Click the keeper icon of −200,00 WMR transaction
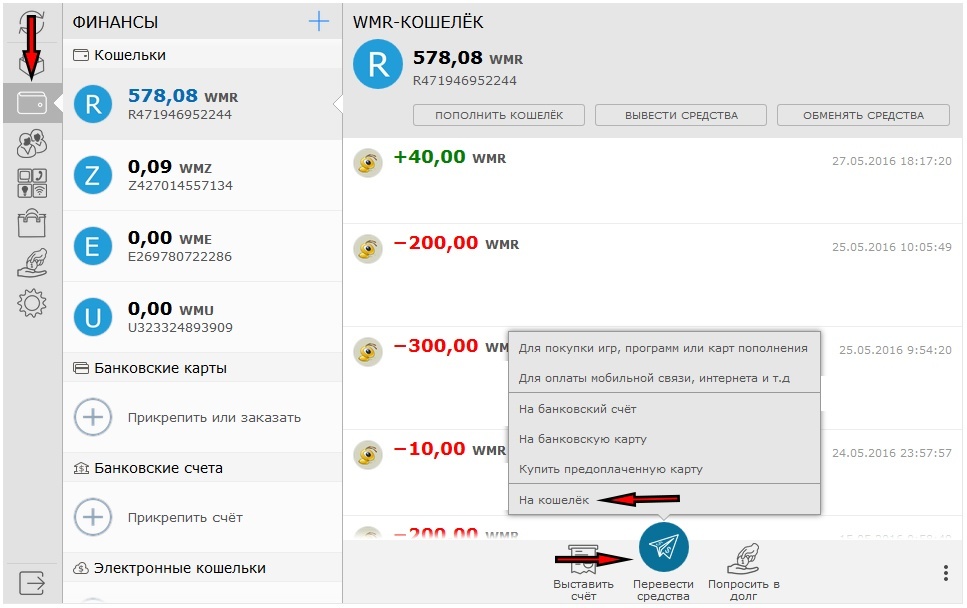 click(368, 249)
